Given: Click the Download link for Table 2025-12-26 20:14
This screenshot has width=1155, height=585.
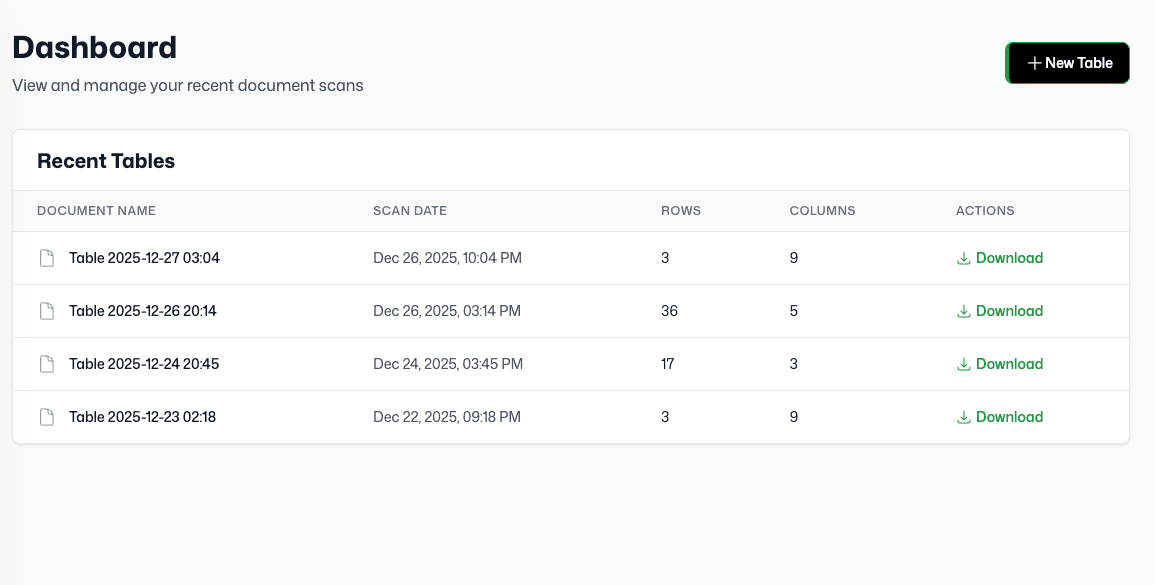Looking at the screenshot, I should [x=1010, y=311].
